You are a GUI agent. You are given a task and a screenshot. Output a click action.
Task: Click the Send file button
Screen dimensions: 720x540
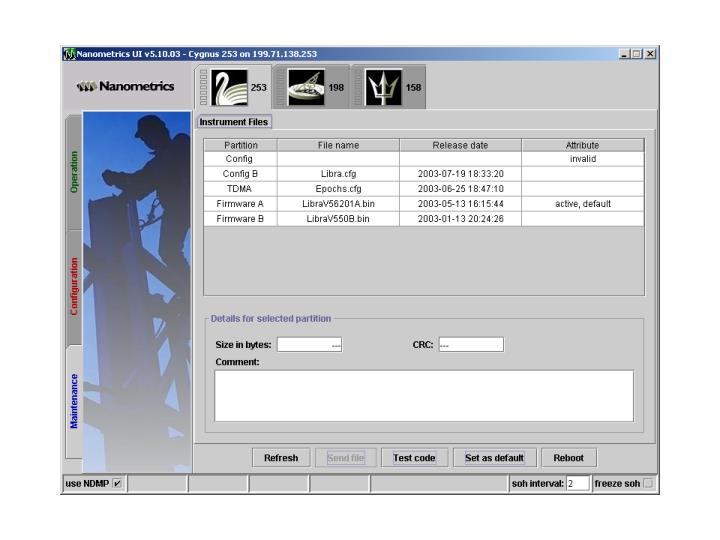346,458
